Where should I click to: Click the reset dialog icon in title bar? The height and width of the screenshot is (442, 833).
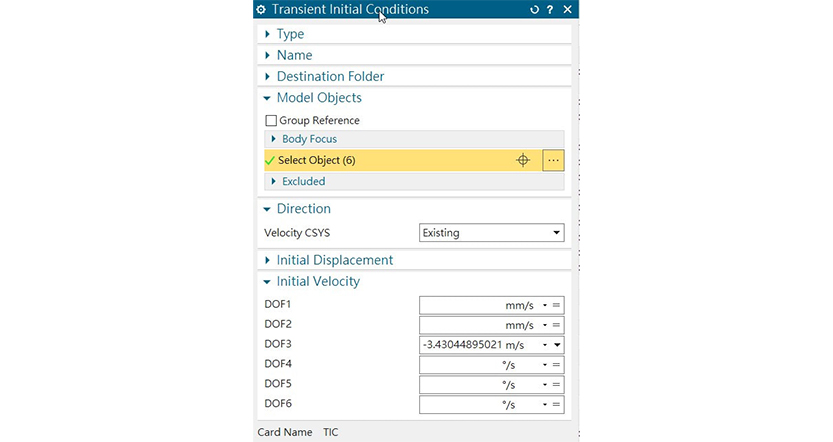pyautogui.click(x=534, y=10)
